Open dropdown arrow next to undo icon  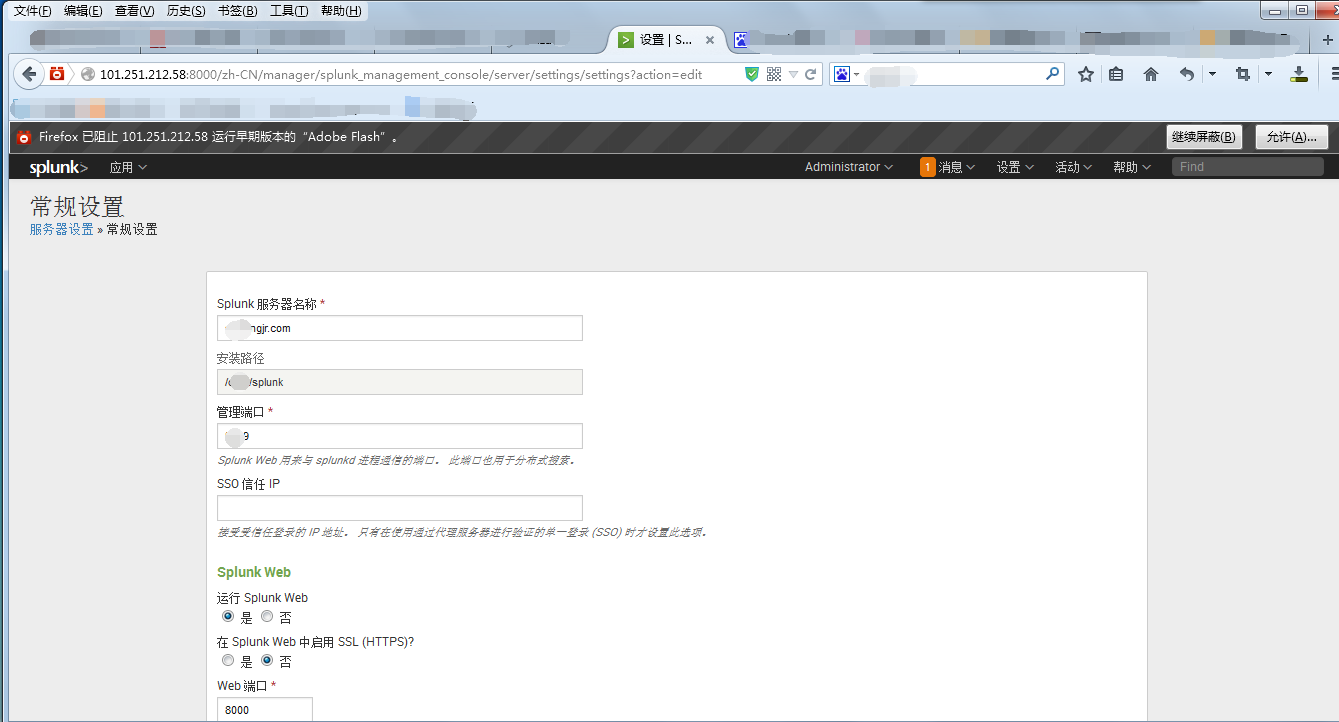pos(1212,74)
